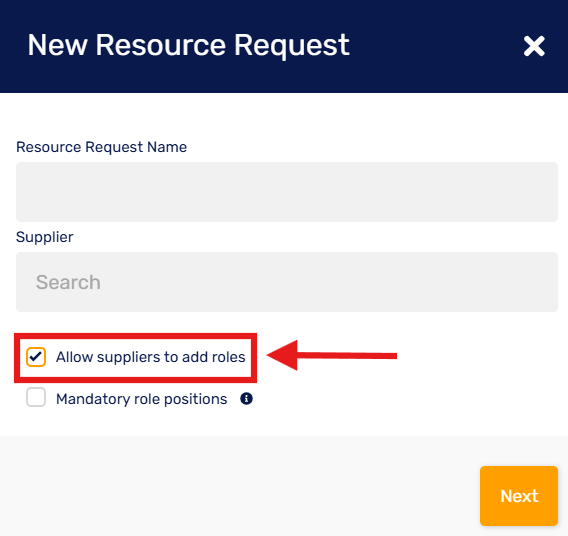Click the 'Allow suppliers to add roles' label text
This screenshot has width=568, height=536.
150,357
